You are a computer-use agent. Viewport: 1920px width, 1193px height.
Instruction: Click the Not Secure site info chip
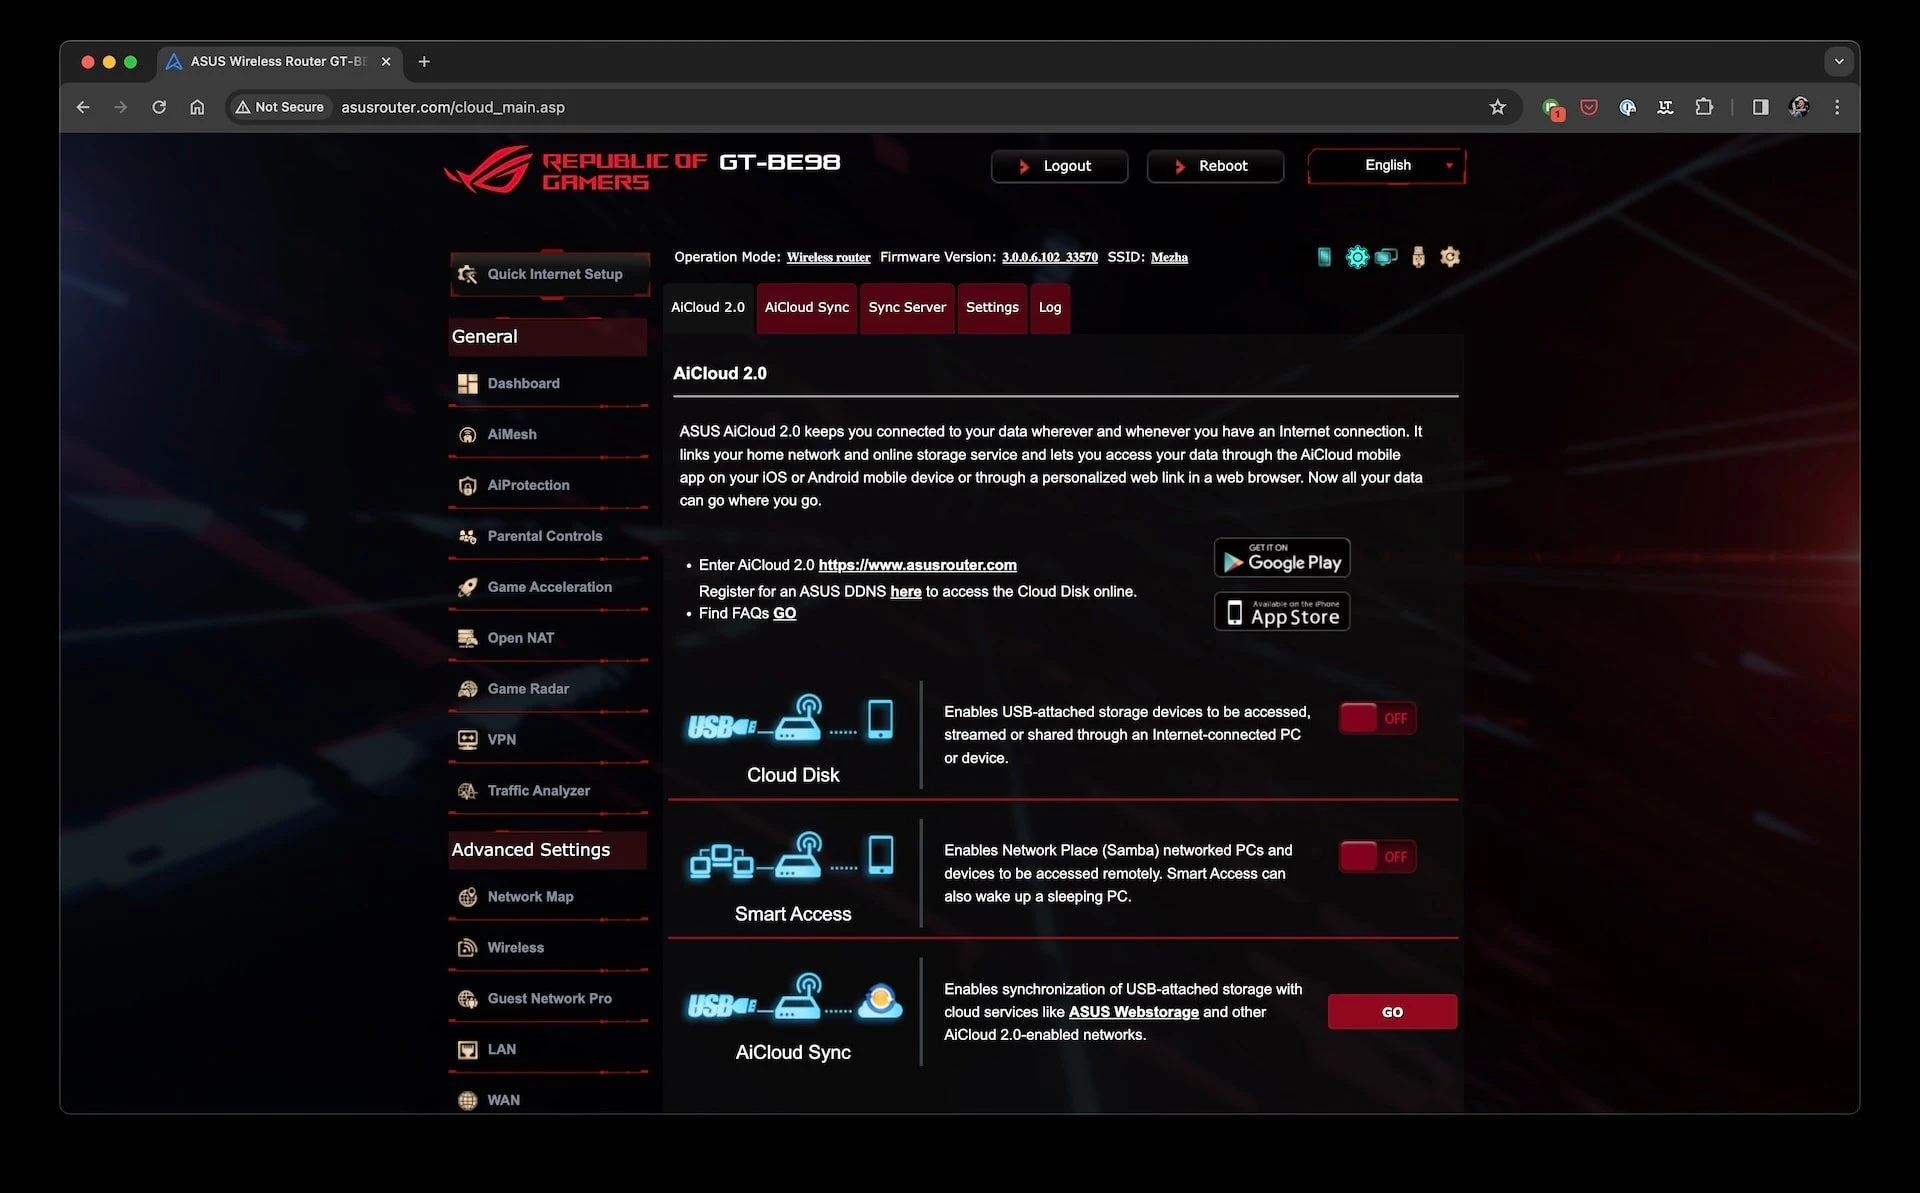tap(280, 107)
